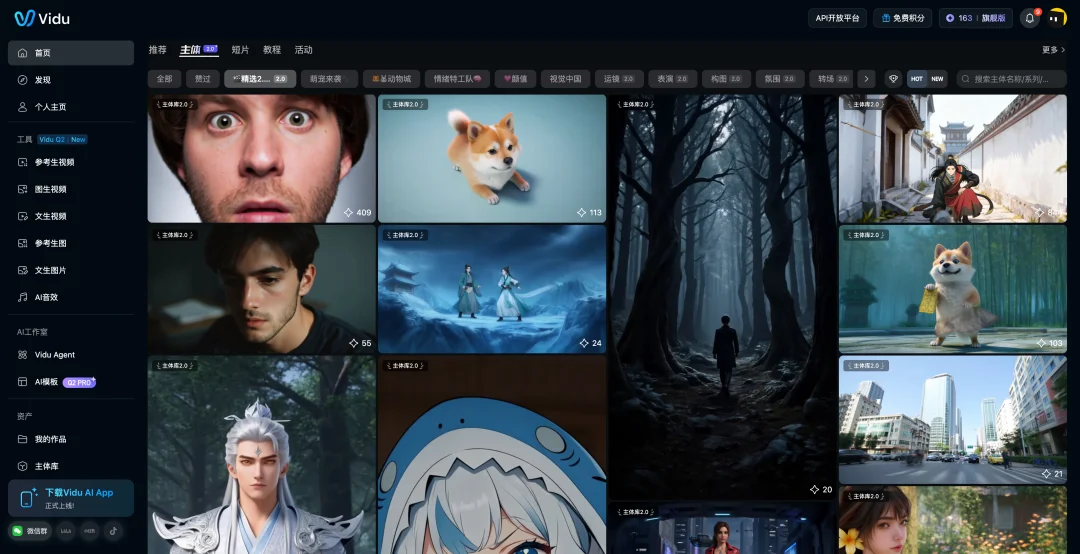Image resolution: width=1080 pixels, height=554 pixels.
Task: Click the 免费积分 button
Action: [902, 18]
